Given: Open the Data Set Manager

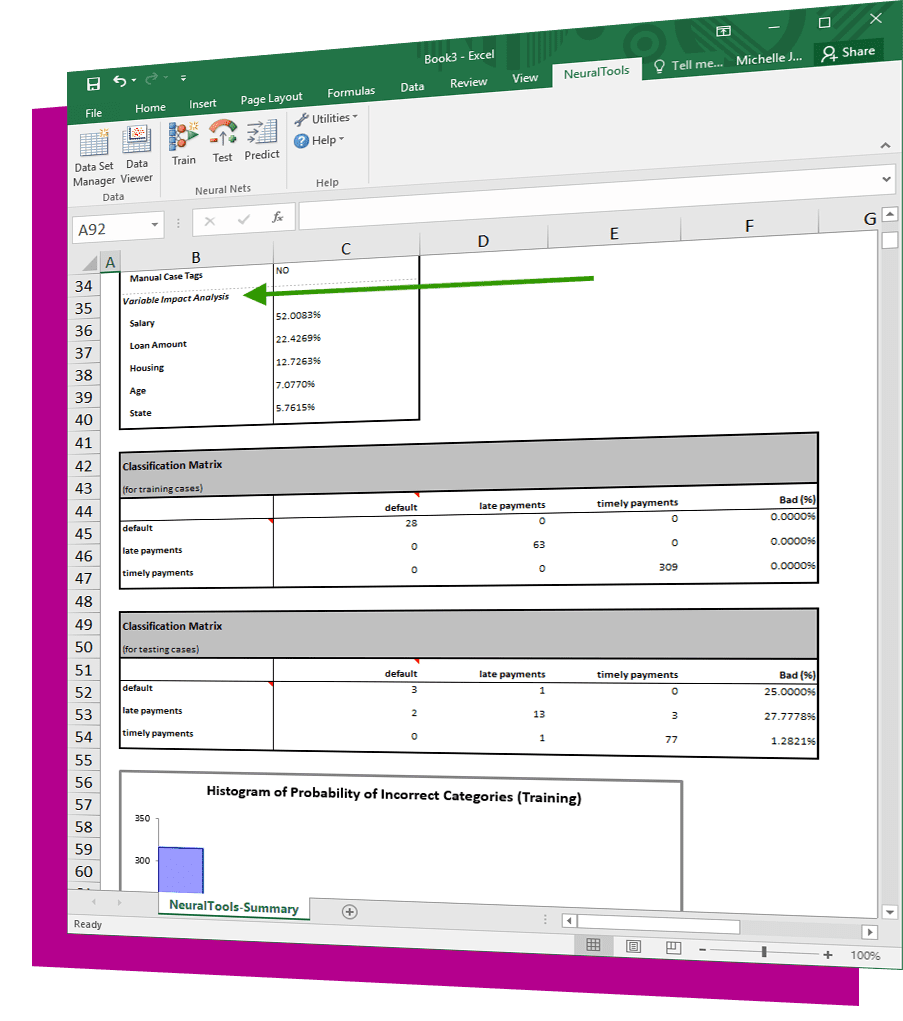Looking at the screenshot, I should [x=94, y=158].
